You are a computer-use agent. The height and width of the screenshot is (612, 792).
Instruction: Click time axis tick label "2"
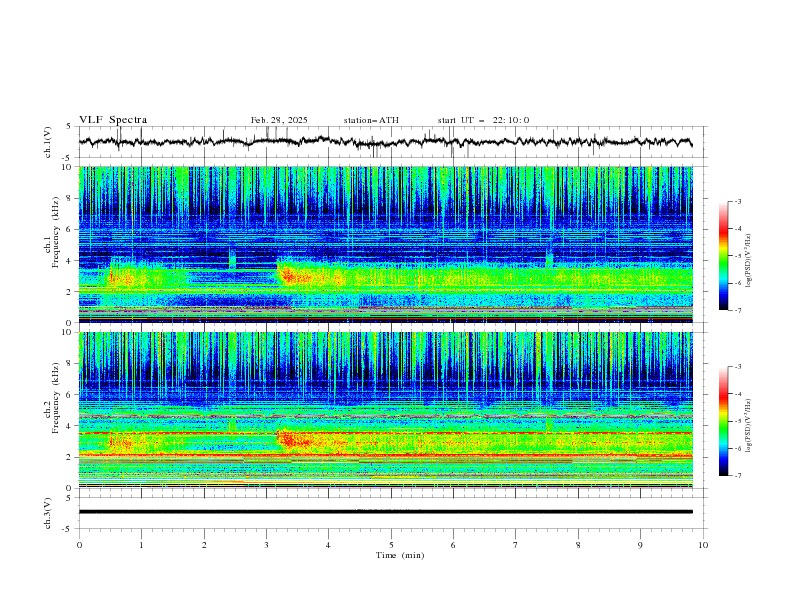coord(204,545)
